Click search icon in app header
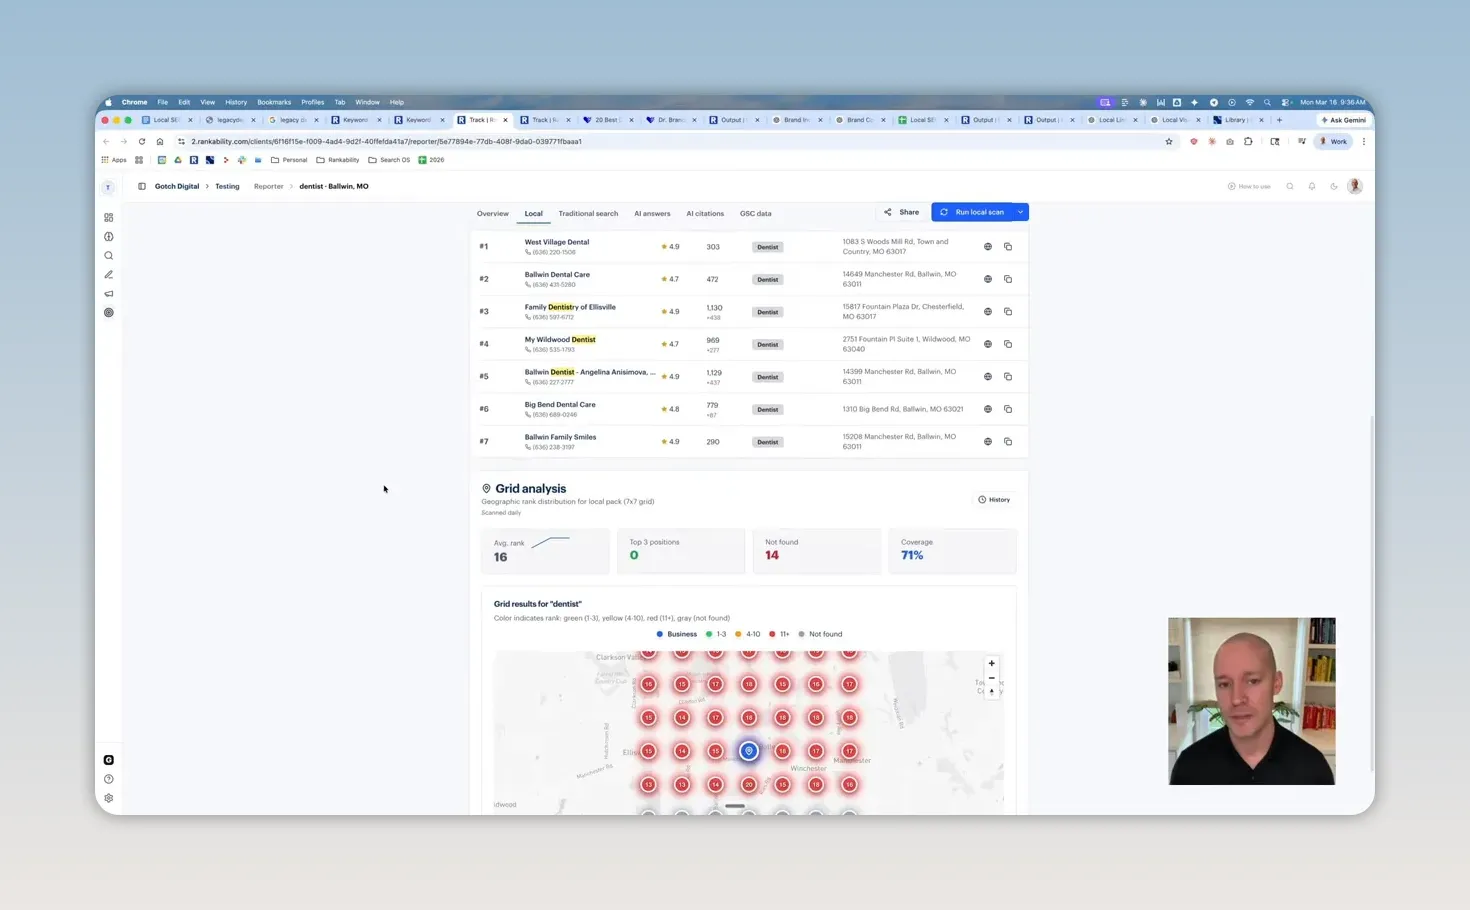The width and height of the screenshot is (1470, 910). click(x=1290, y=186)
